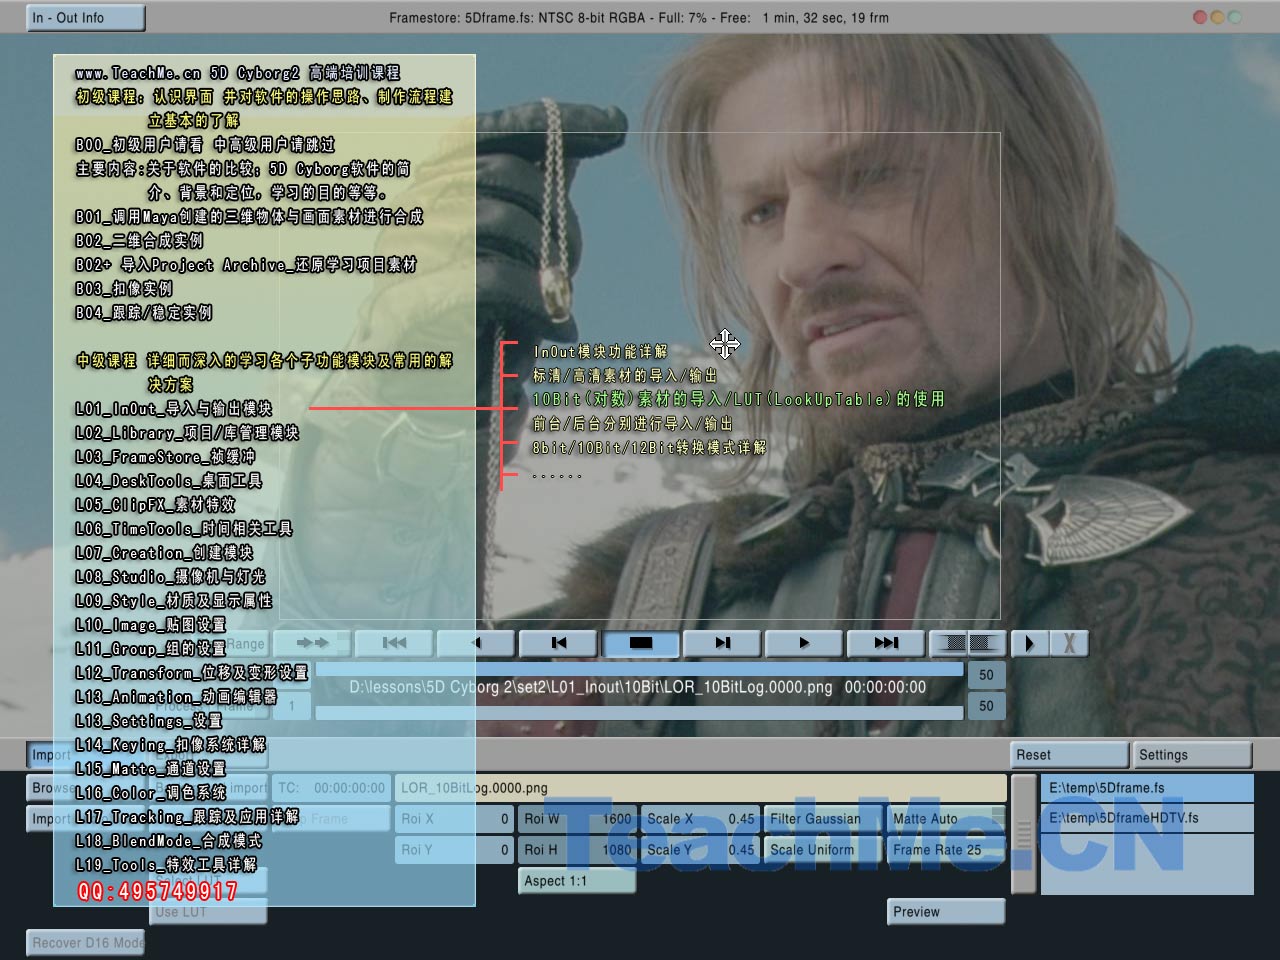Click the LOR_10BitLog.0000.png filename field
The height and width of the screenshot is (960, 1280).
(701, 788)
